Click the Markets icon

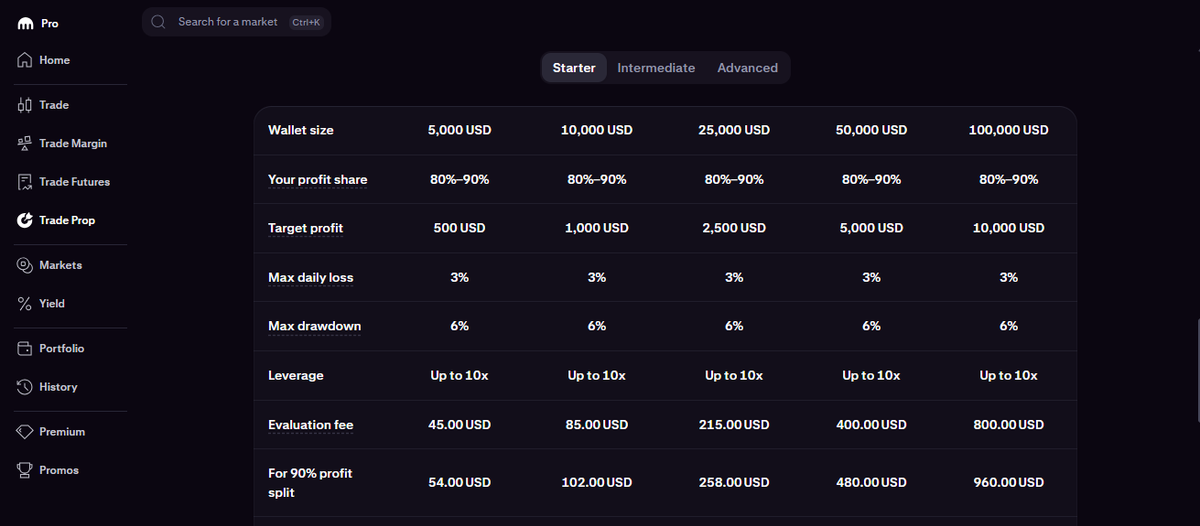25,265
